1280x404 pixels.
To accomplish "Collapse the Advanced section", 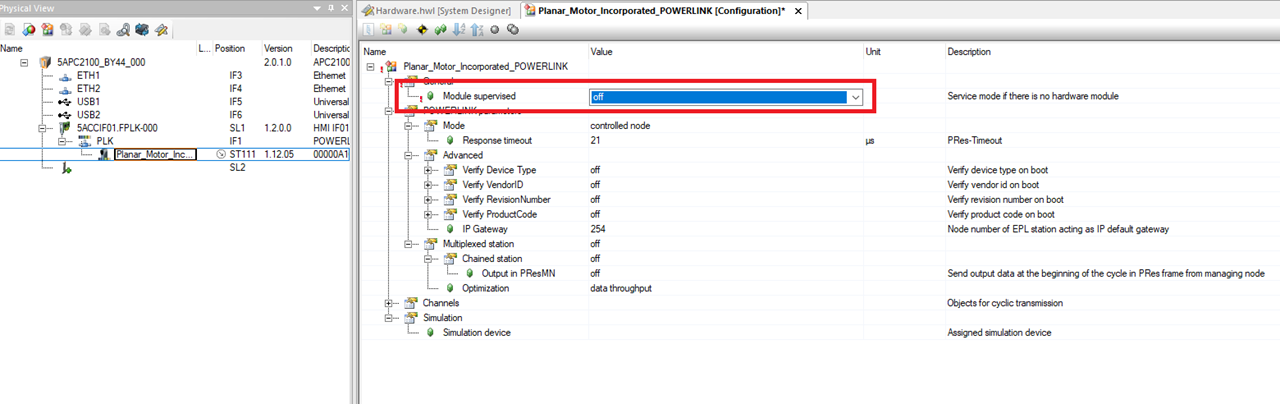I will point(408,156).
